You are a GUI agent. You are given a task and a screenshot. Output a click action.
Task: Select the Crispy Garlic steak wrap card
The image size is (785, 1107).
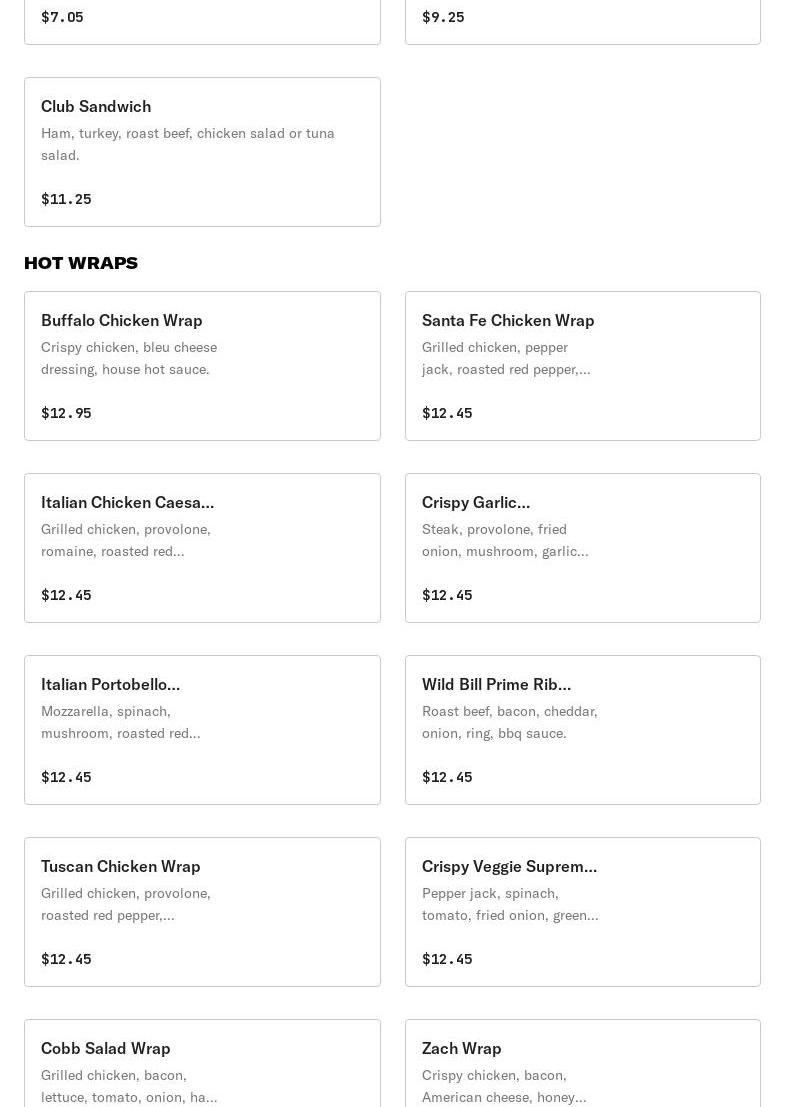(582, 548)
